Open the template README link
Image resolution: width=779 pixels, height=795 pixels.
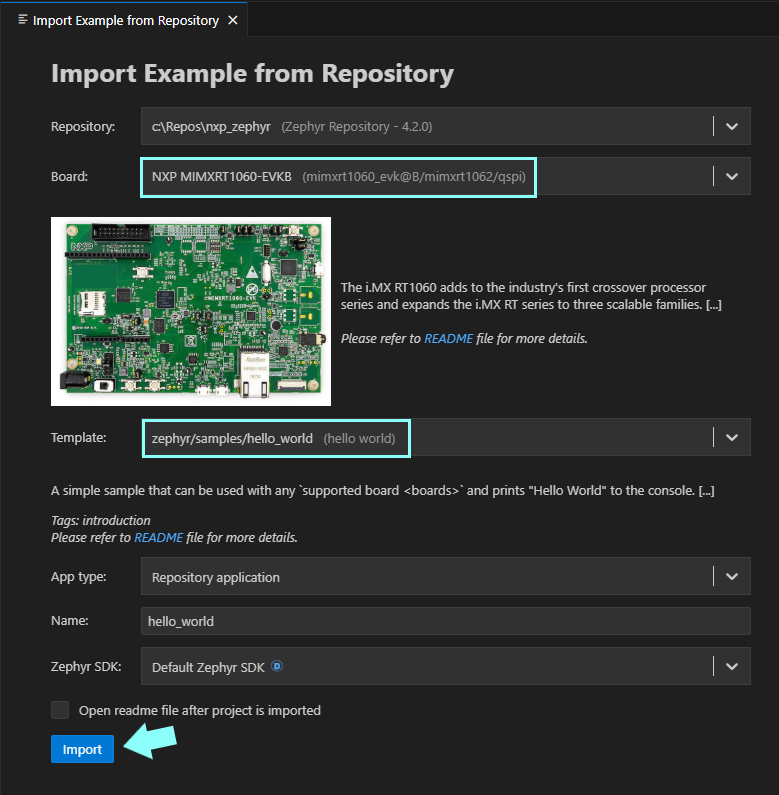tap(158, 537)
